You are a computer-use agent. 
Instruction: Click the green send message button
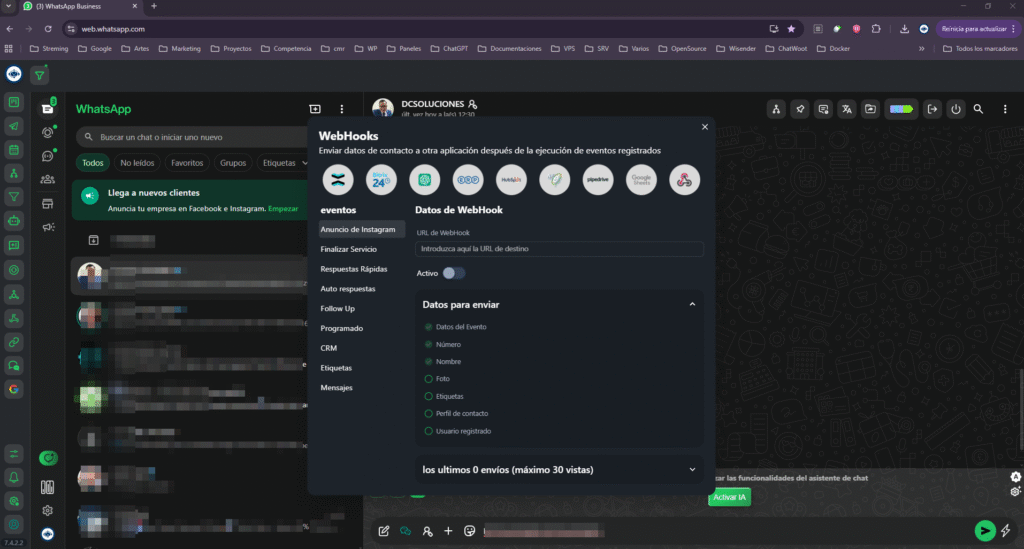pyautogui.click(x=984, y=531)
